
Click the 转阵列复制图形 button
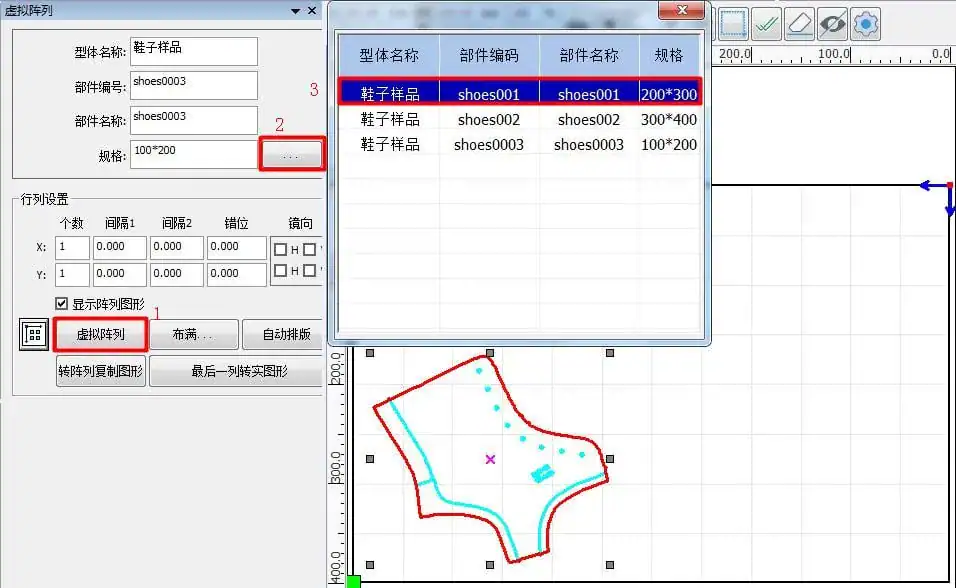tap(101, 371)
